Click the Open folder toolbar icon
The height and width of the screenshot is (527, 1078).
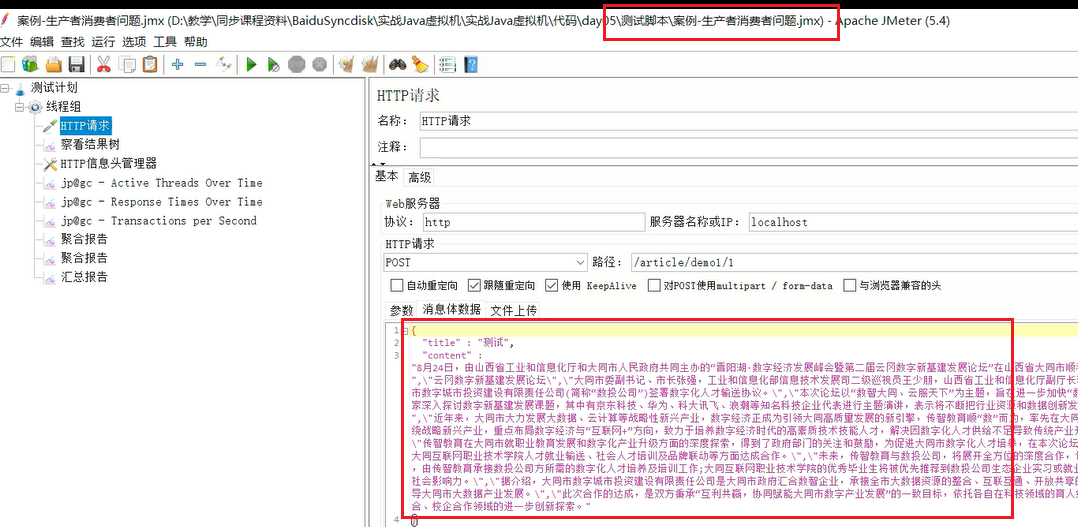(53, 65)
